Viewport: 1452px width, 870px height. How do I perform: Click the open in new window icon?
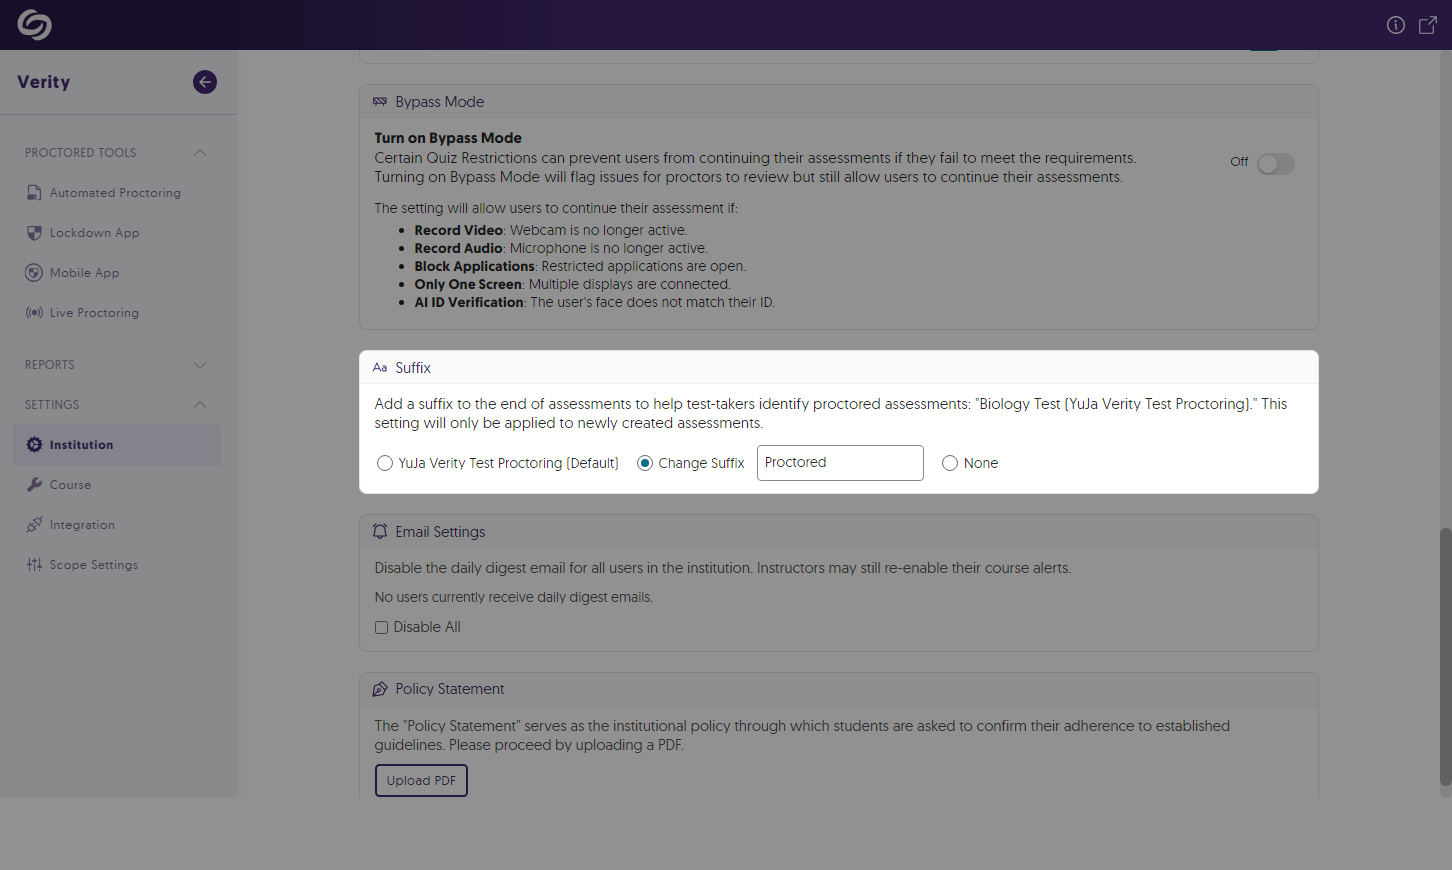tap(1428, 25)
